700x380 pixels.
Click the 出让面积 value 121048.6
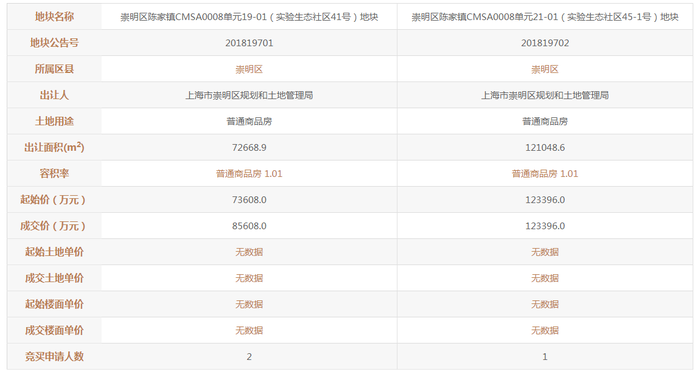coord(545,147)
